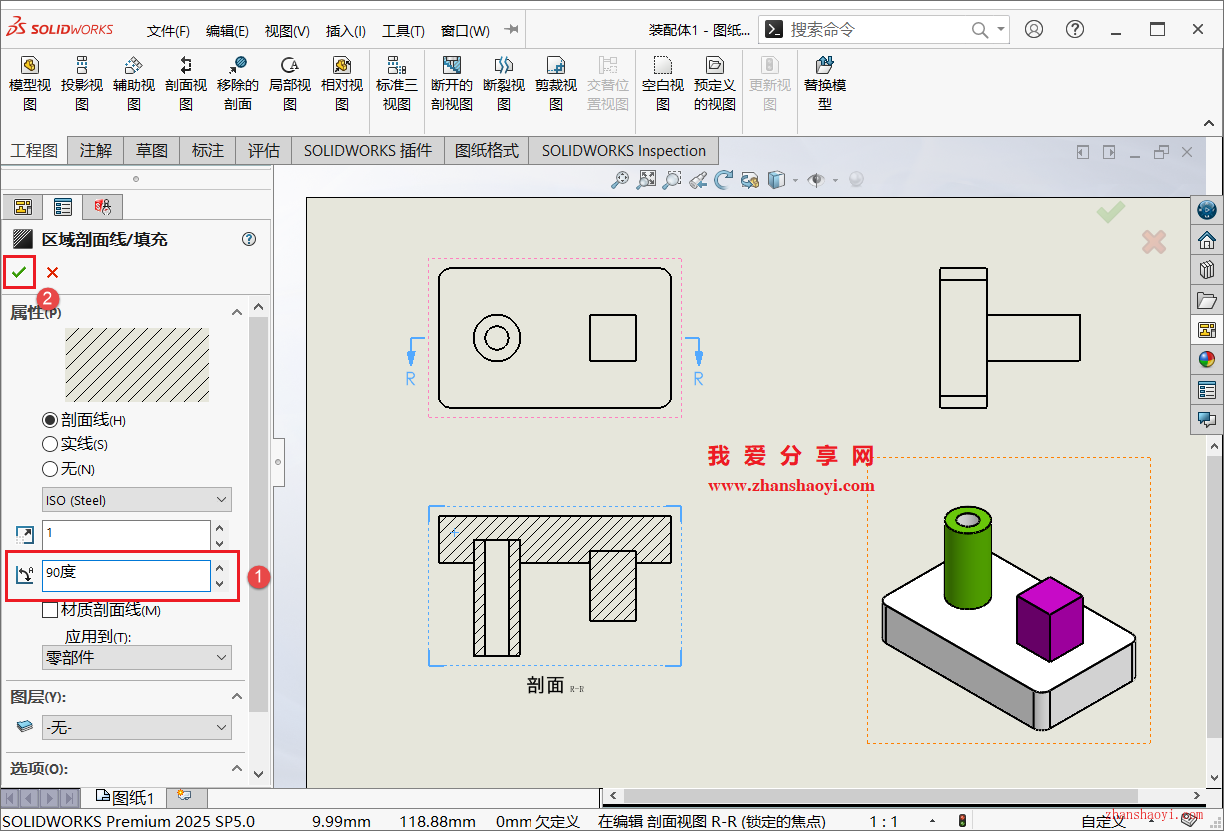Insert Standard 3 View (标准三视图)
1224x831 pixels.
click(x=397, y=83)
